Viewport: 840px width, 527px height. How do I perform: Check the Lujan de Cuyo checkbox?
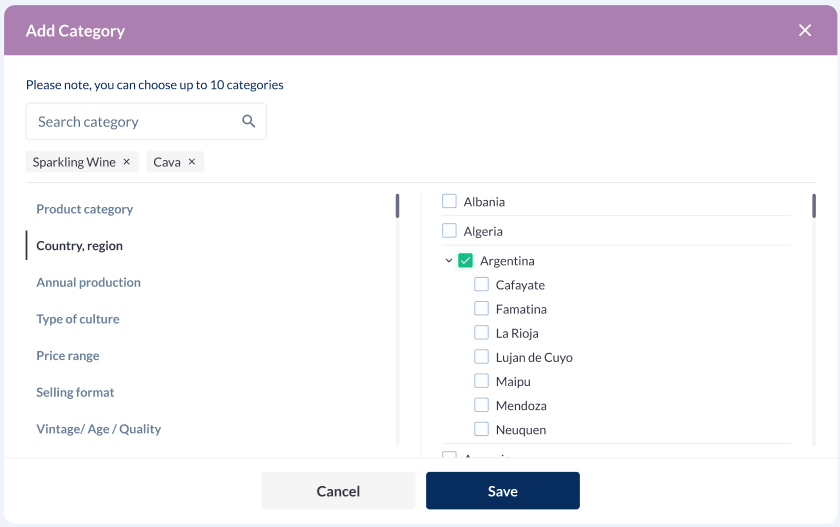click(x=482, y=358)
